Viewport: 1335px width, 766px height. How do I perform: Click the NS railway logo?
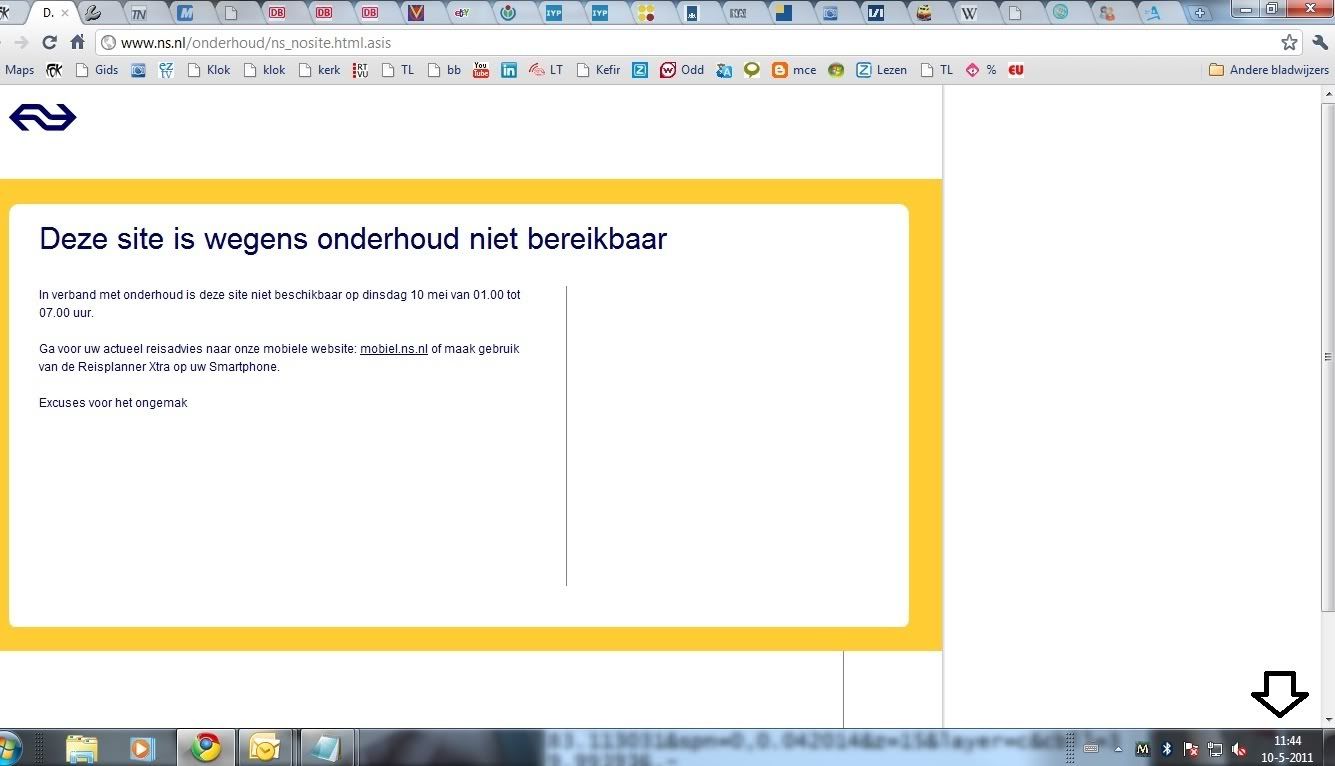[43, 117]
